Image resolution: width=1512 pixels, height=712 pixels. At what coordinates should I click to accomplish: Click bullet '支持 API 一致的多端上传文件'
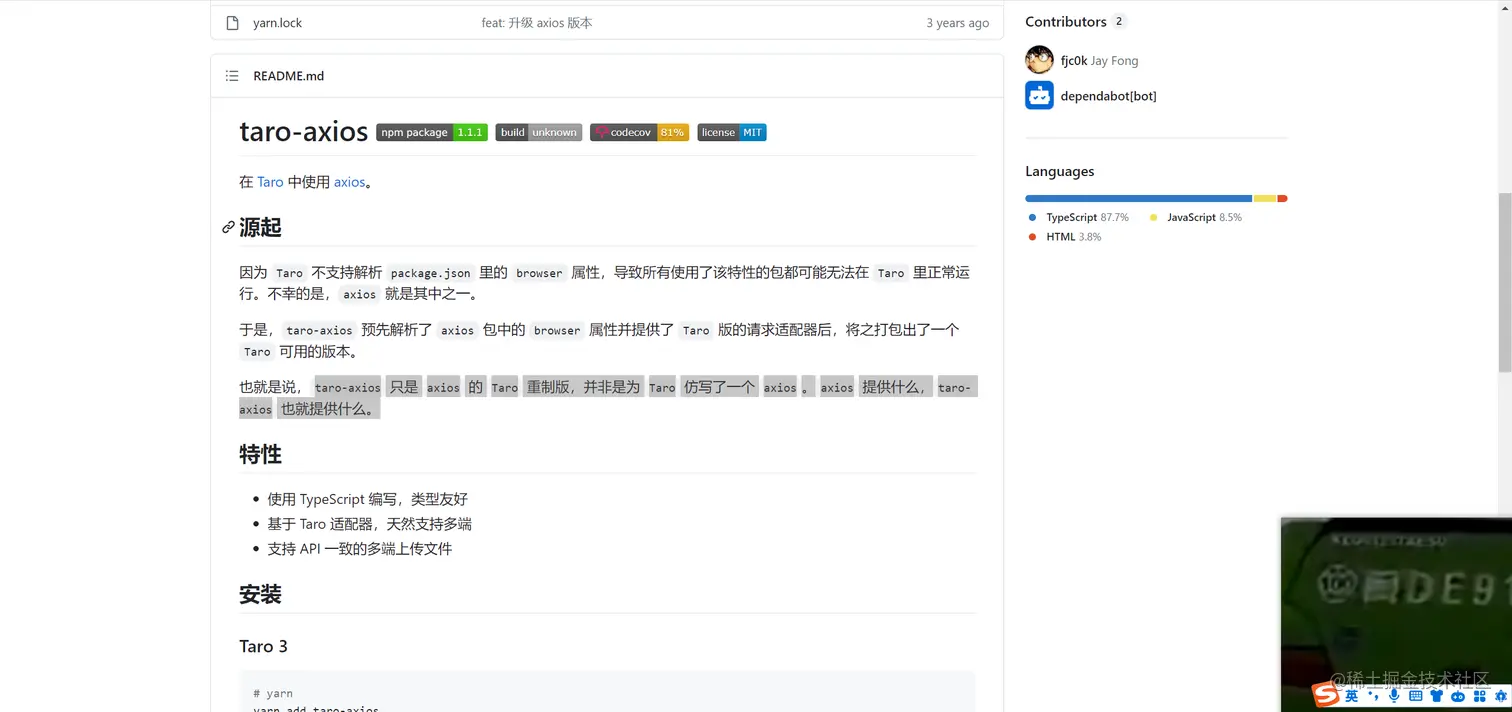point(359,548)
